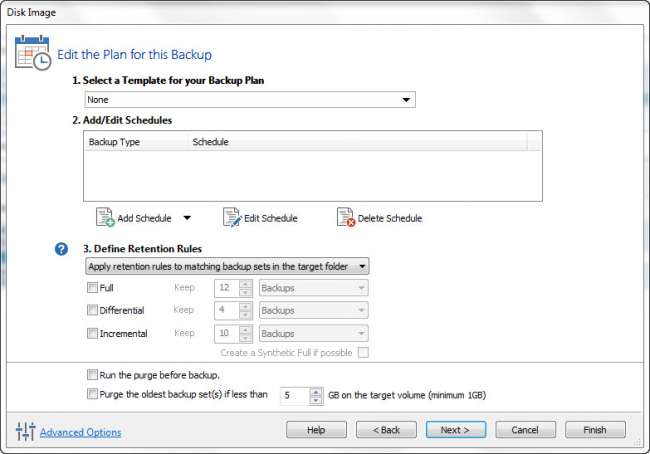Click the GB threshold input field
Image resolution: width=650 pixels, height=454 pixels.
click(297, 395)
